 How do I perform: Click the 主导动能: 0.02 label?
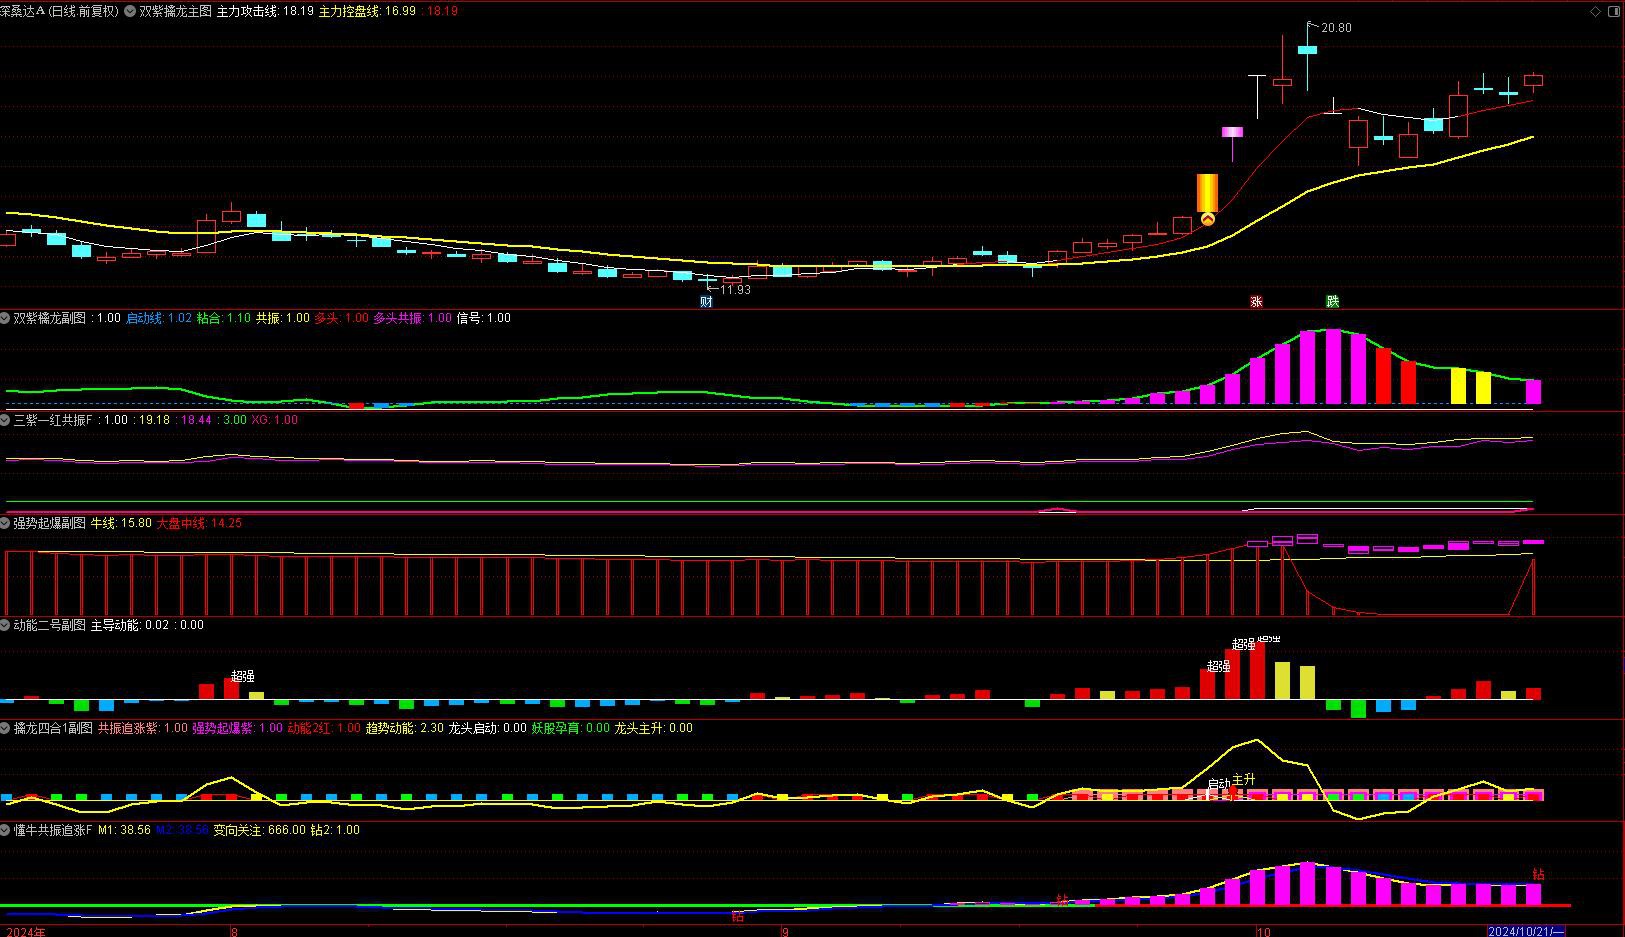coord(130,625)
